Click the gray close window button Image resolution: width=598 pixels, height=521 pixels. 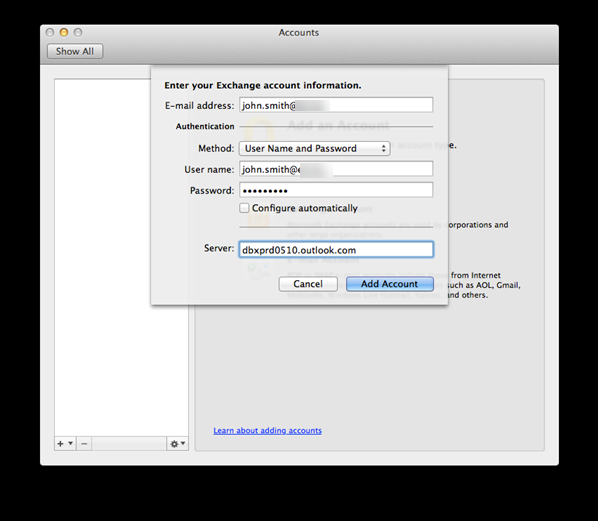click(x=50, y=32)
